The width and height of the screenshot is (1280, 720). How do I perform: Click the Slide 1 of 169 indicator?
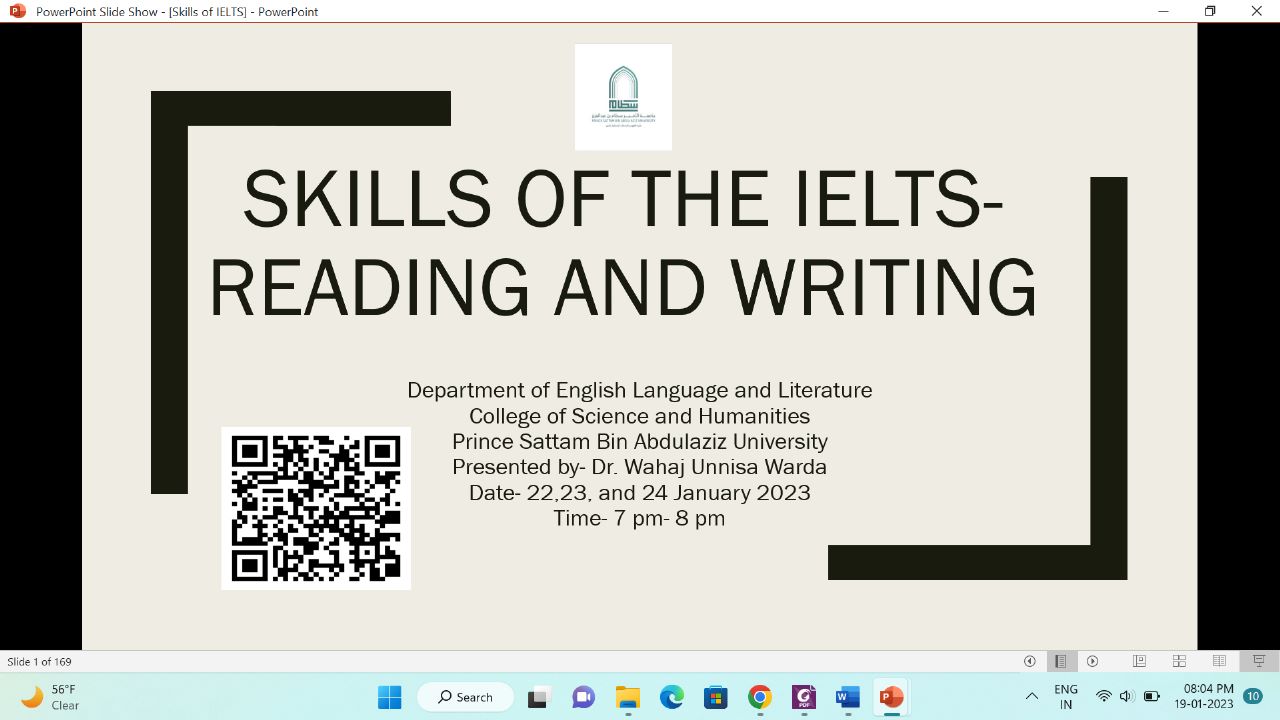tap(40, 662)
